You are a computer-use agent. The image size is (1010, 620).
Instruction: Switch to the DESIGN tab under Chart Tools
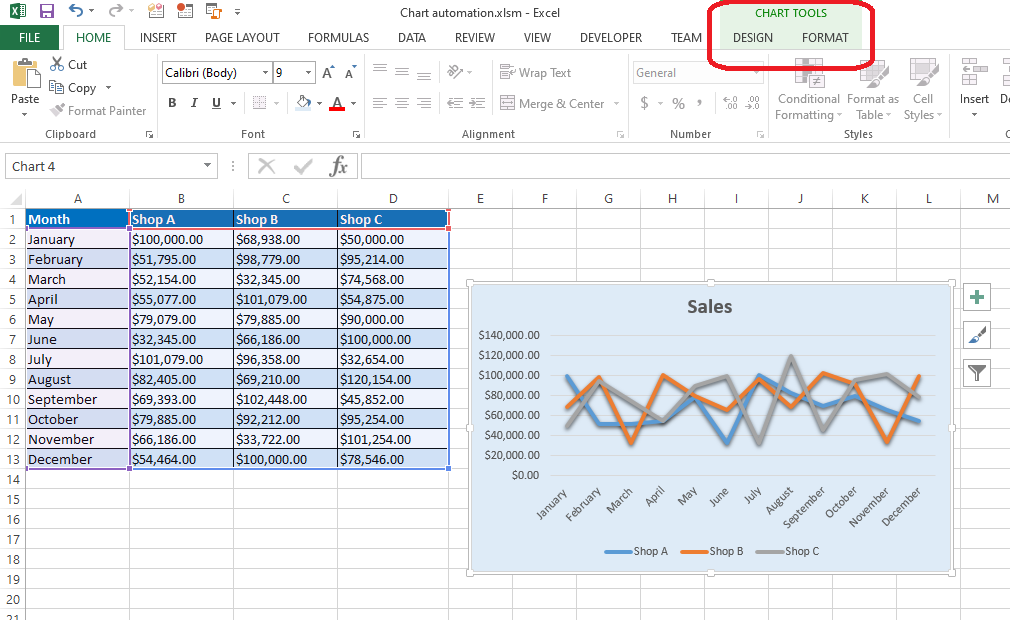[x=752, y=37]
